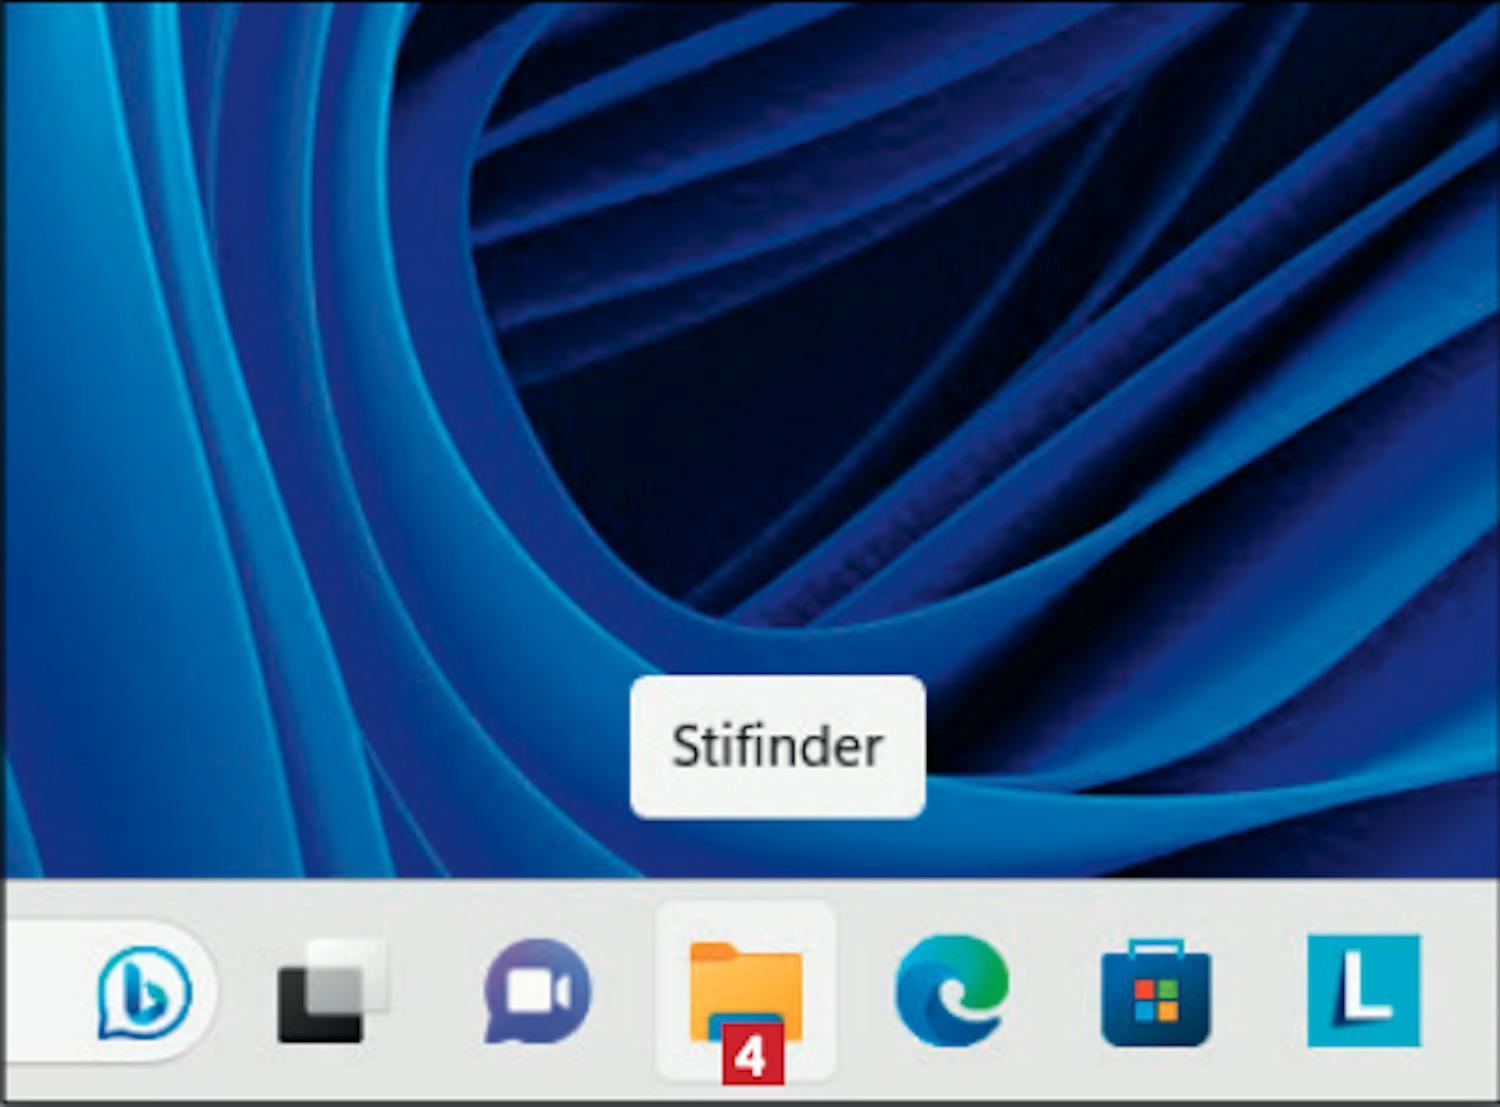Viewport: 1500px width, 1107px height.
Task: Launch the Teams Chat taskbar icon
Action: [538, 991]
